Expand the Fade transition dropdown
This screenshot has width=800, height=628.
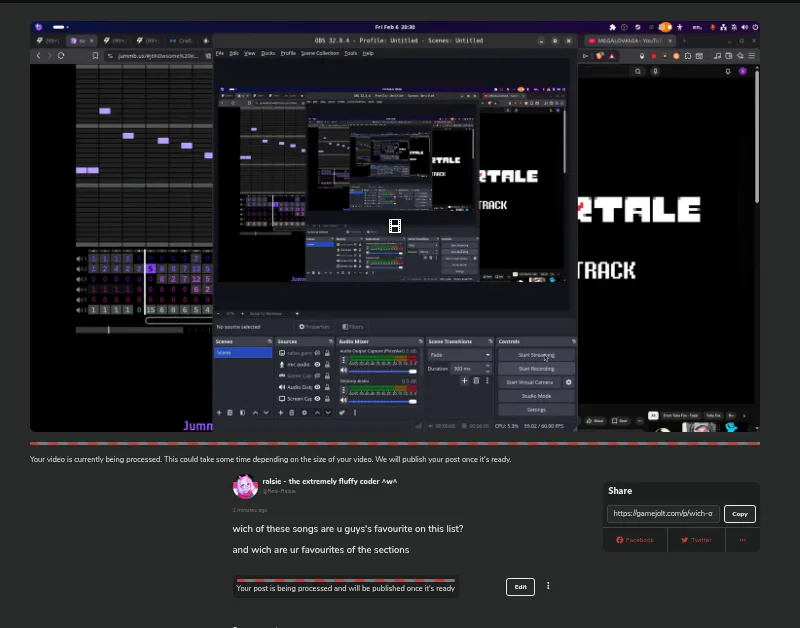click(459, 355)
